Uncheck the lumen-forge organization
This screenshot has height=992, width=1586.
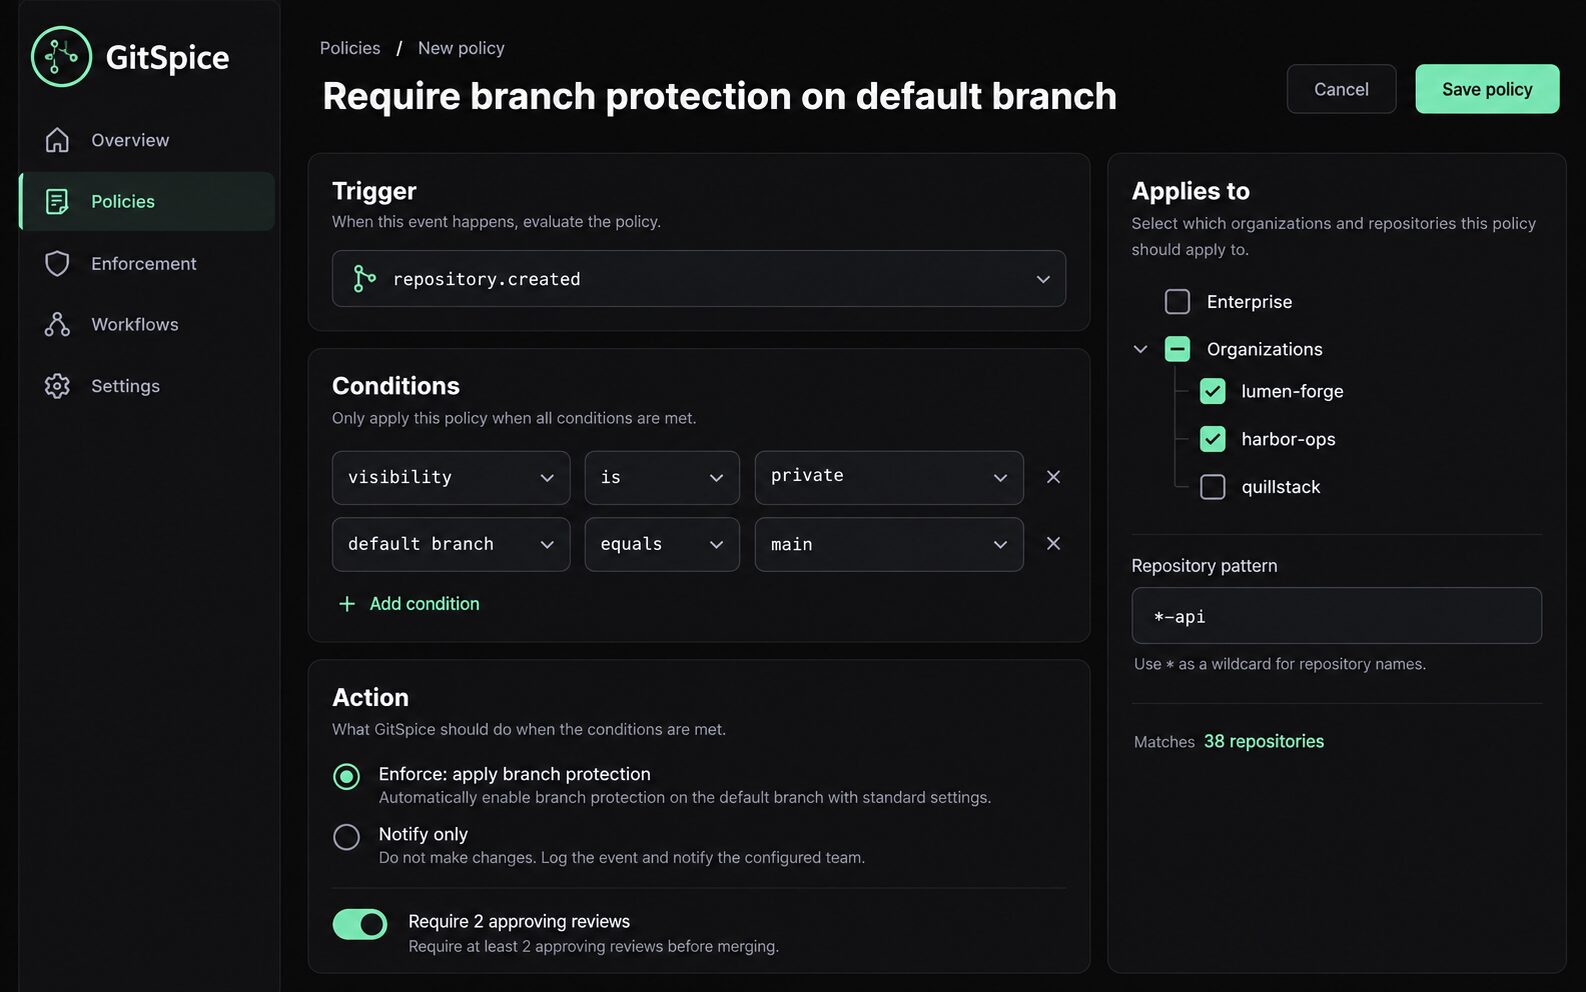pyautogui.click(x=1212, y=391)
